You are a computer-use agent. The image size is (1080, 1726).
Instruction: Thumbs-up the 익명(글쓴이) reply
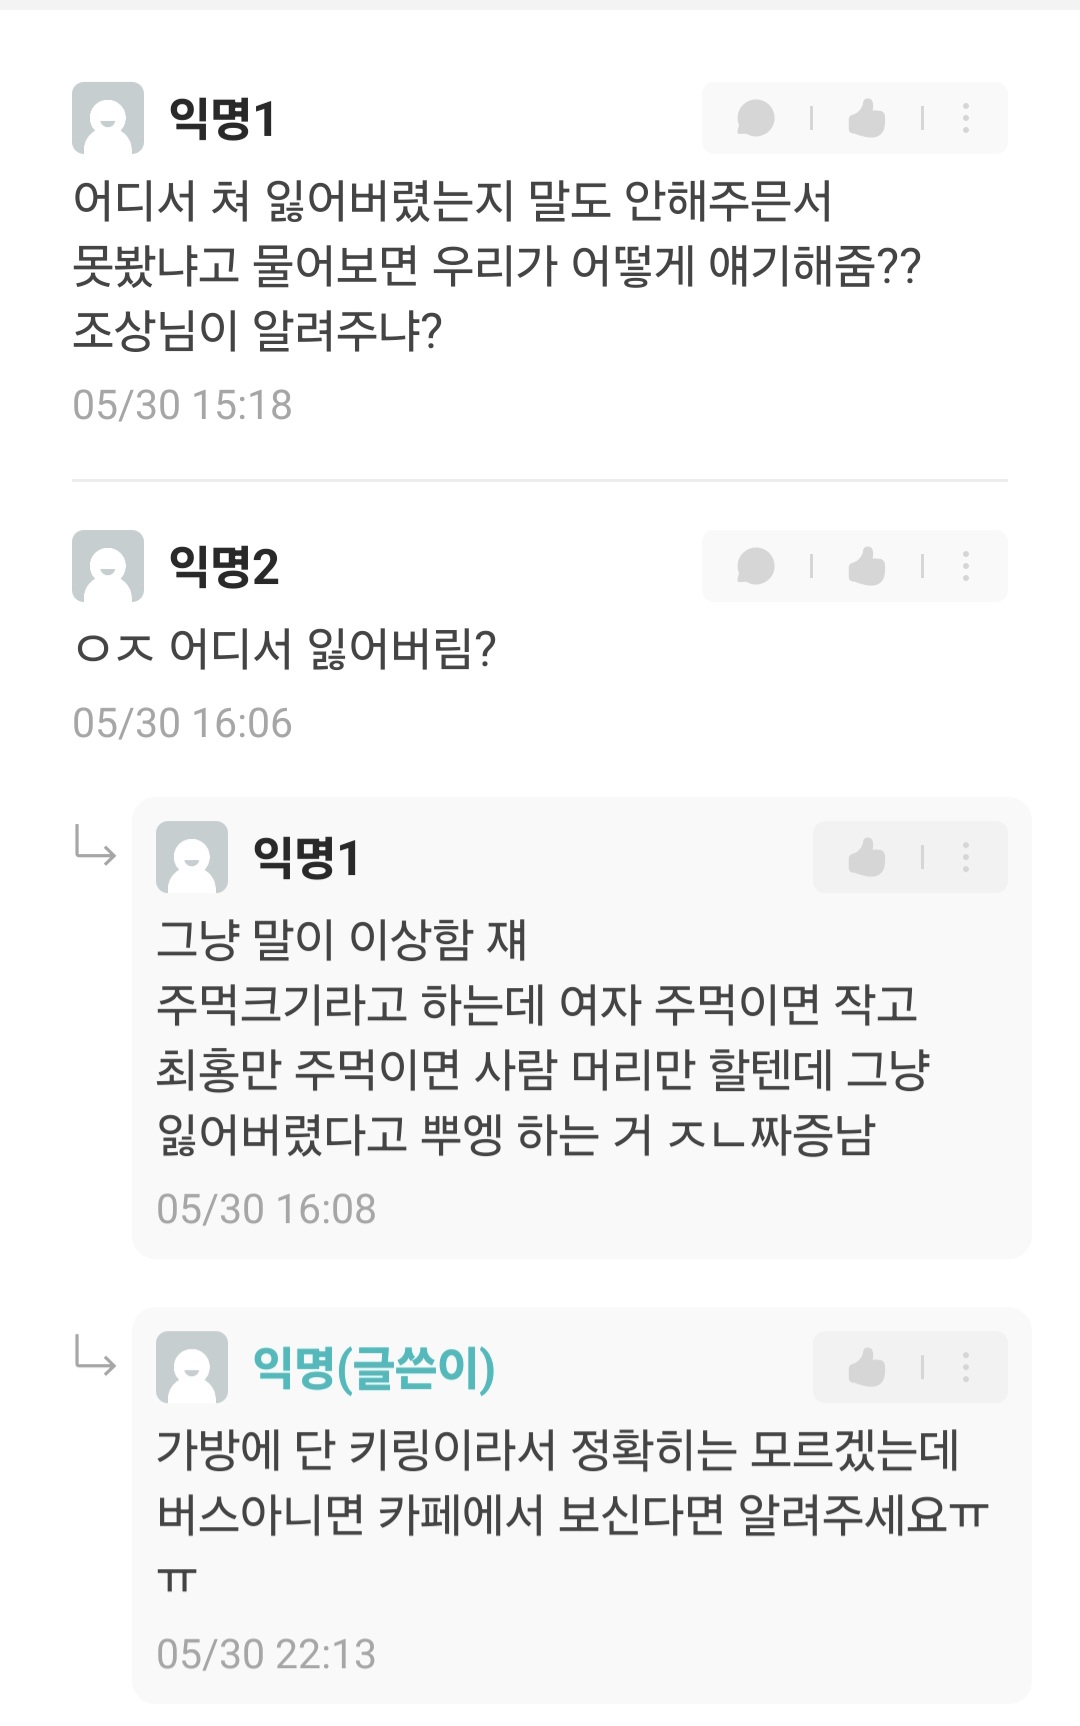(x=867, y=1367)
